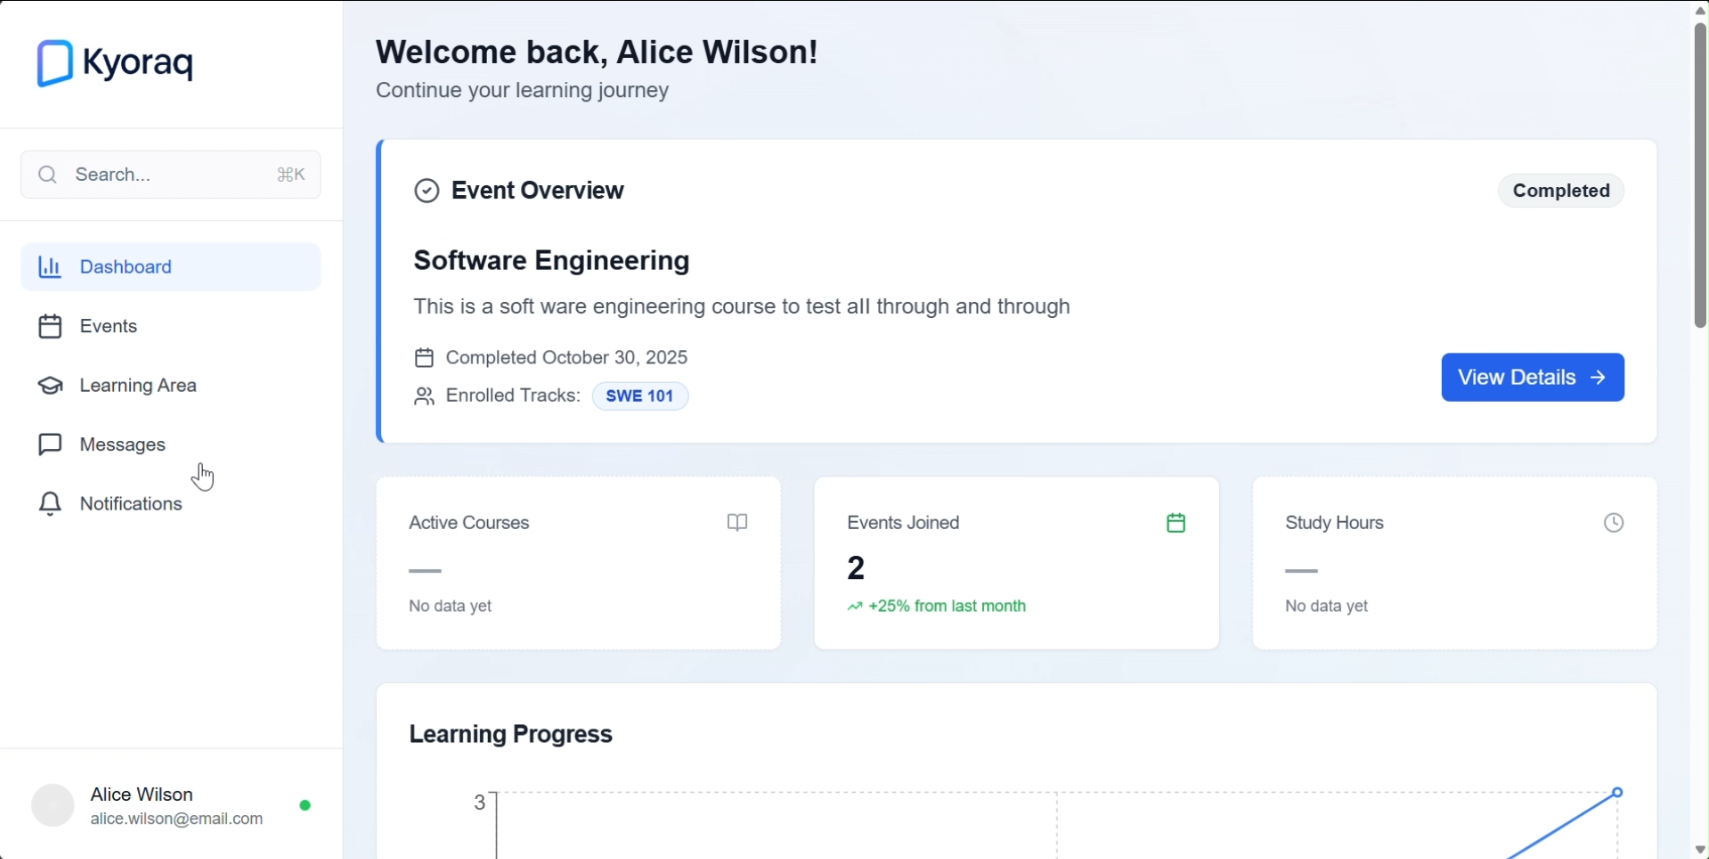Click the Learning Area graduation cap icon

(50, 386)
